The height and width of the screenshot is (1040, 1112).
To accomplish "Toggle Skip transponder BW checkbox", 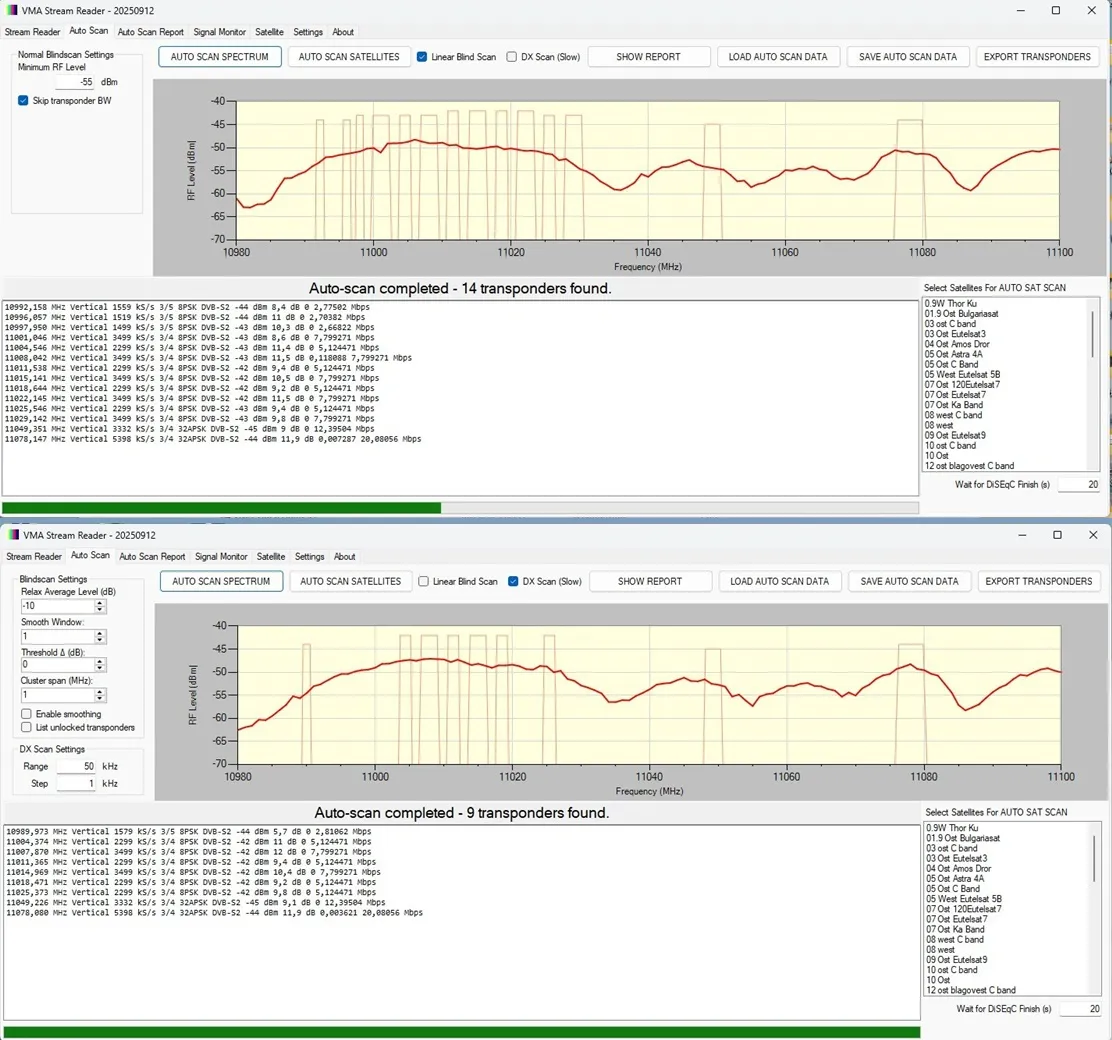I will click(23, 101).
